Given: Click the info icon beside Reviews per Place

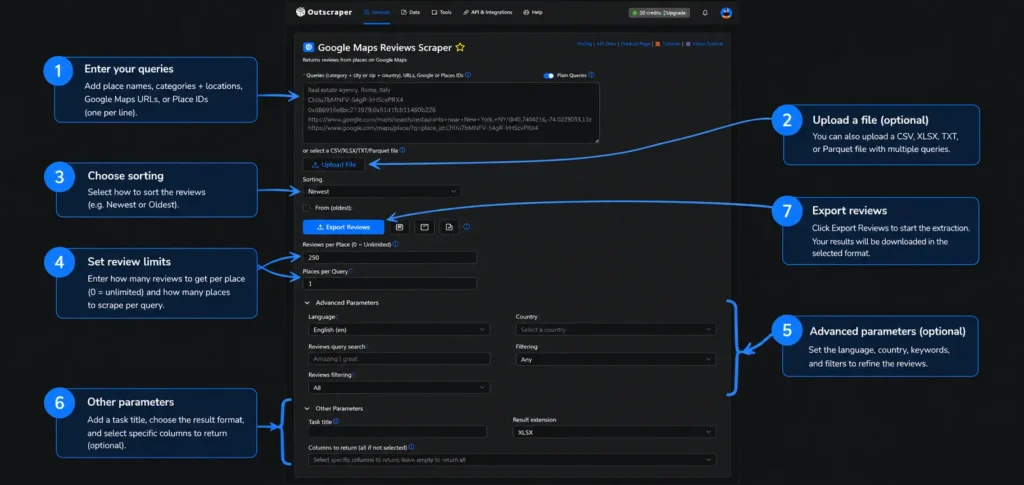Looking at the screenshot, I should pos(396,244).
